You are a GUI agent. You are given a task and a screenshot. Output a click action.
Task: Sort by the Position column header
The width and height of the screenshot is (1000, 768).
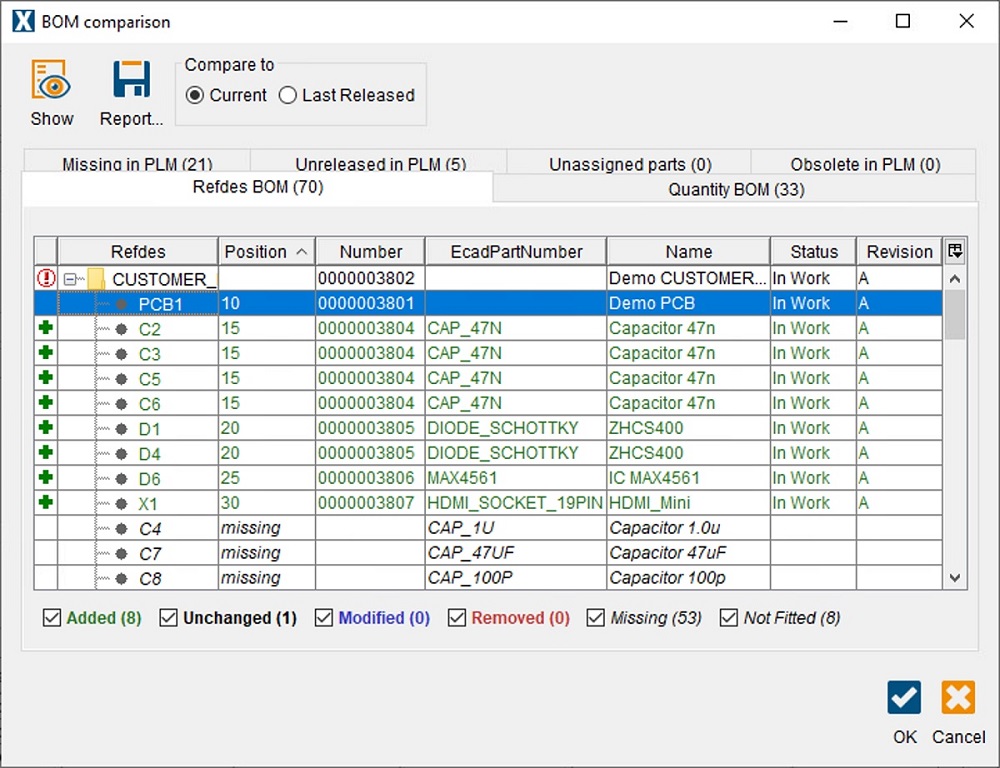tap(266, 252)
